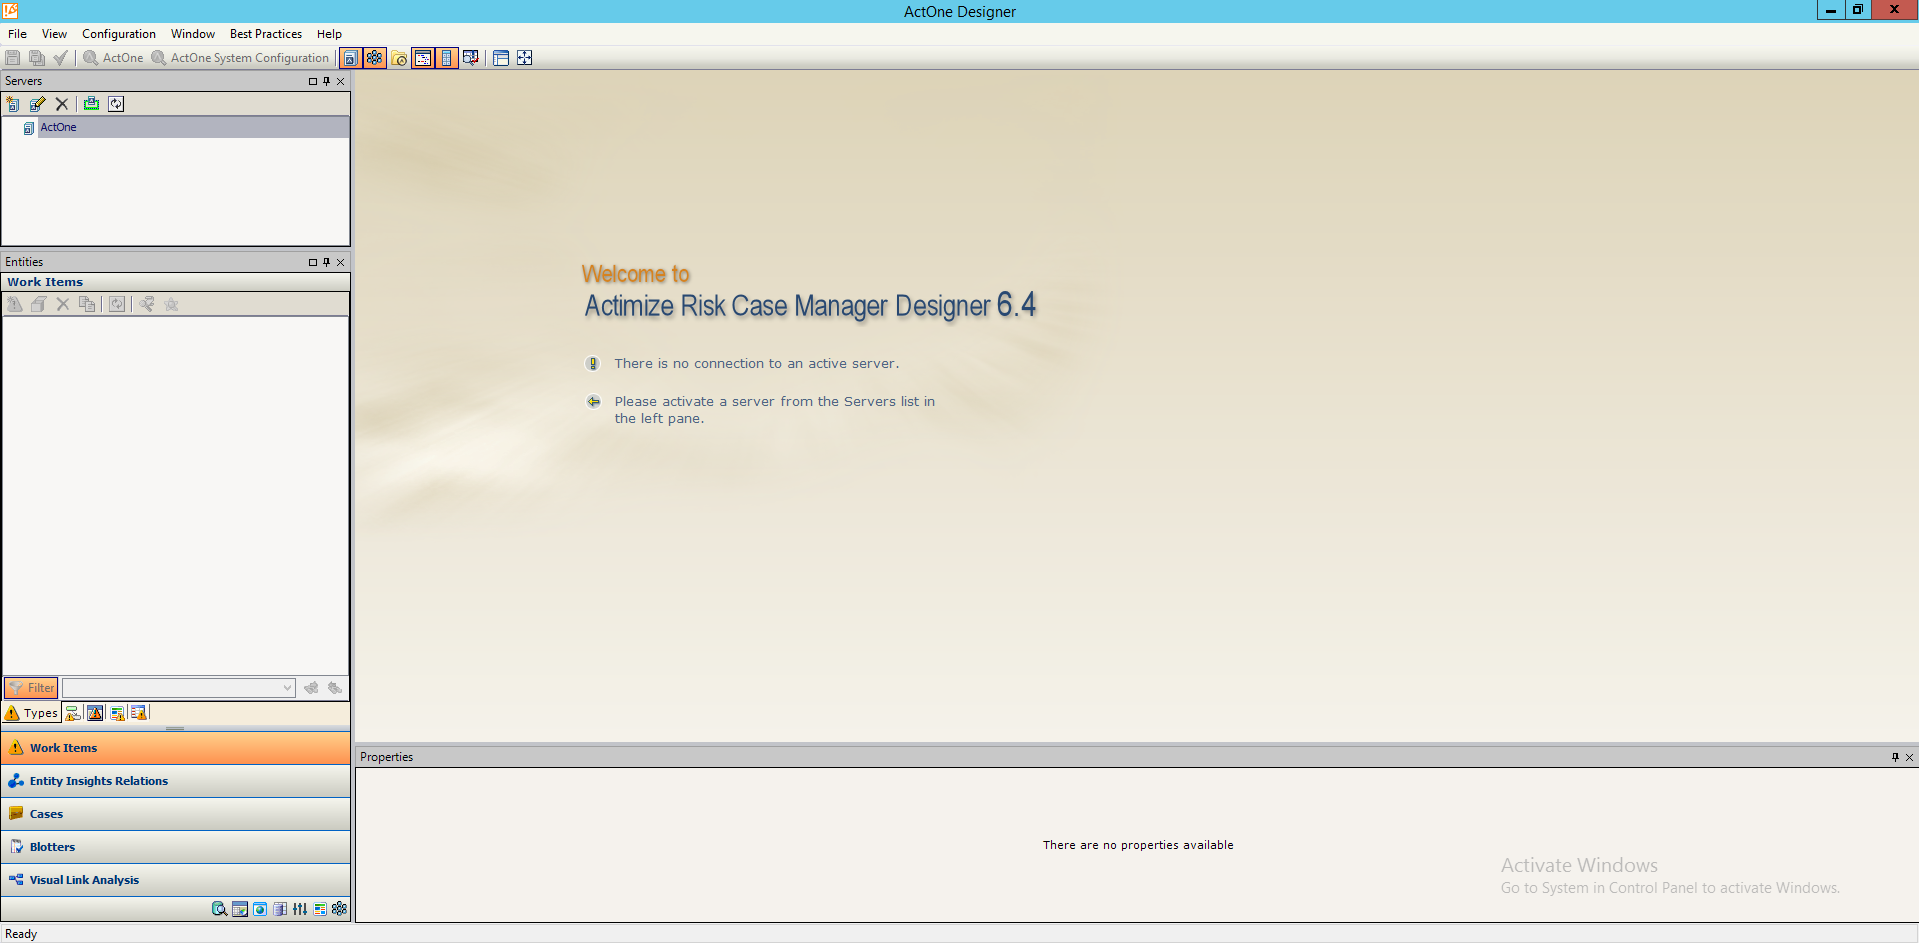Pin the Entities pane
Screen dimensions: 1919x943
(326, 262)
